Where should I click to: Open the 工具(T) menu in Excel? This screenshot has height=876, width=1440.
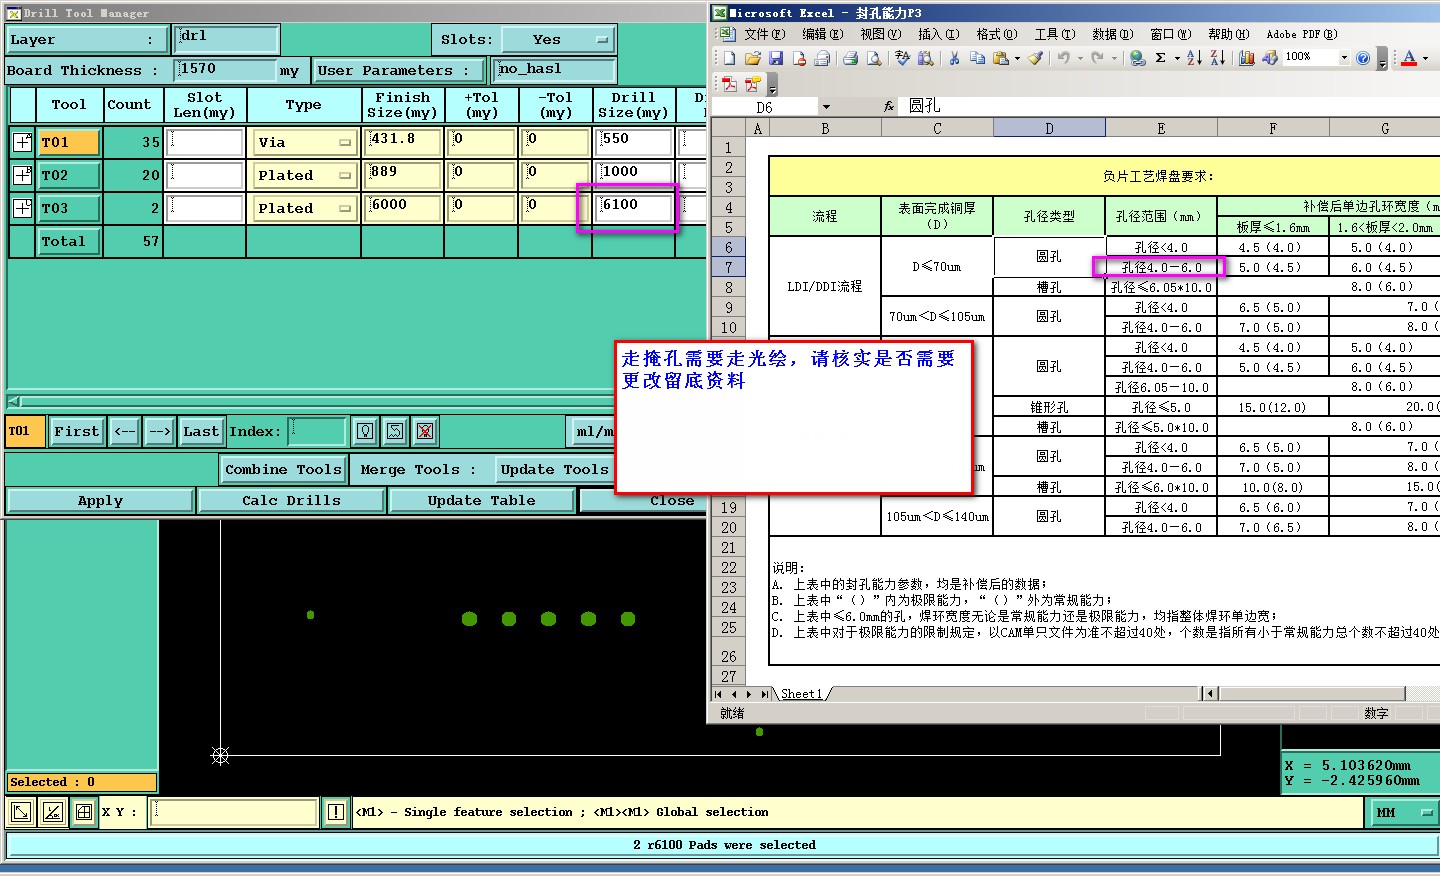(1055, 34)
